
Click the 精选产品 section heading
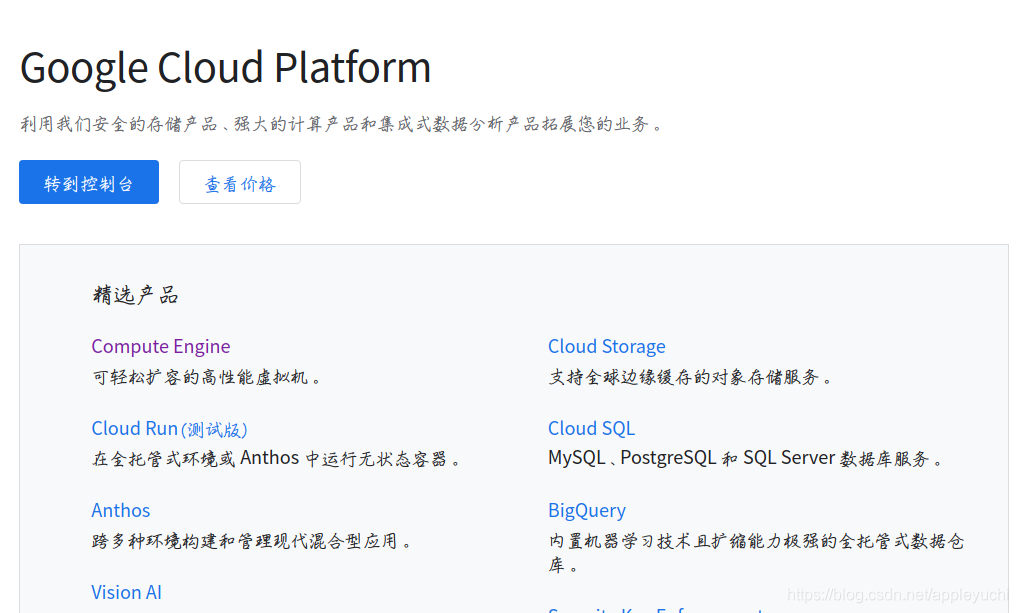point(135,295)
